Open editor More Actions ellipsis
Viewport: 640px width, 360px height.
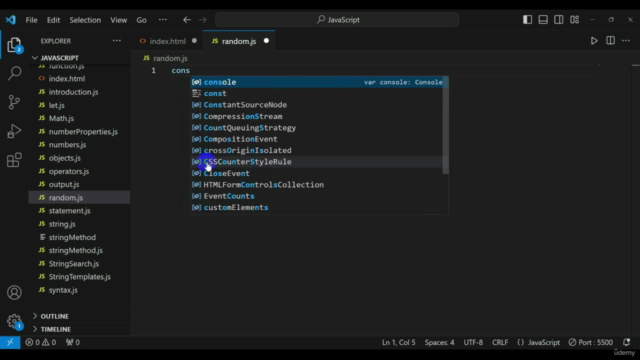(x=626, y=41)
